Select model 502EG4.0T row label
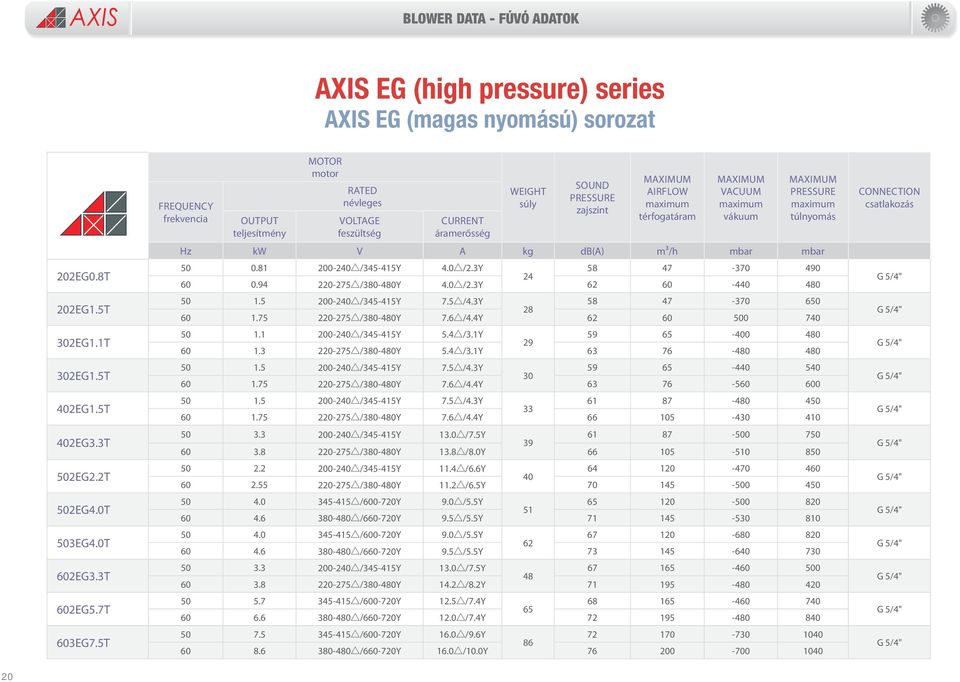The image size is (960, 682). pos(83,509)
